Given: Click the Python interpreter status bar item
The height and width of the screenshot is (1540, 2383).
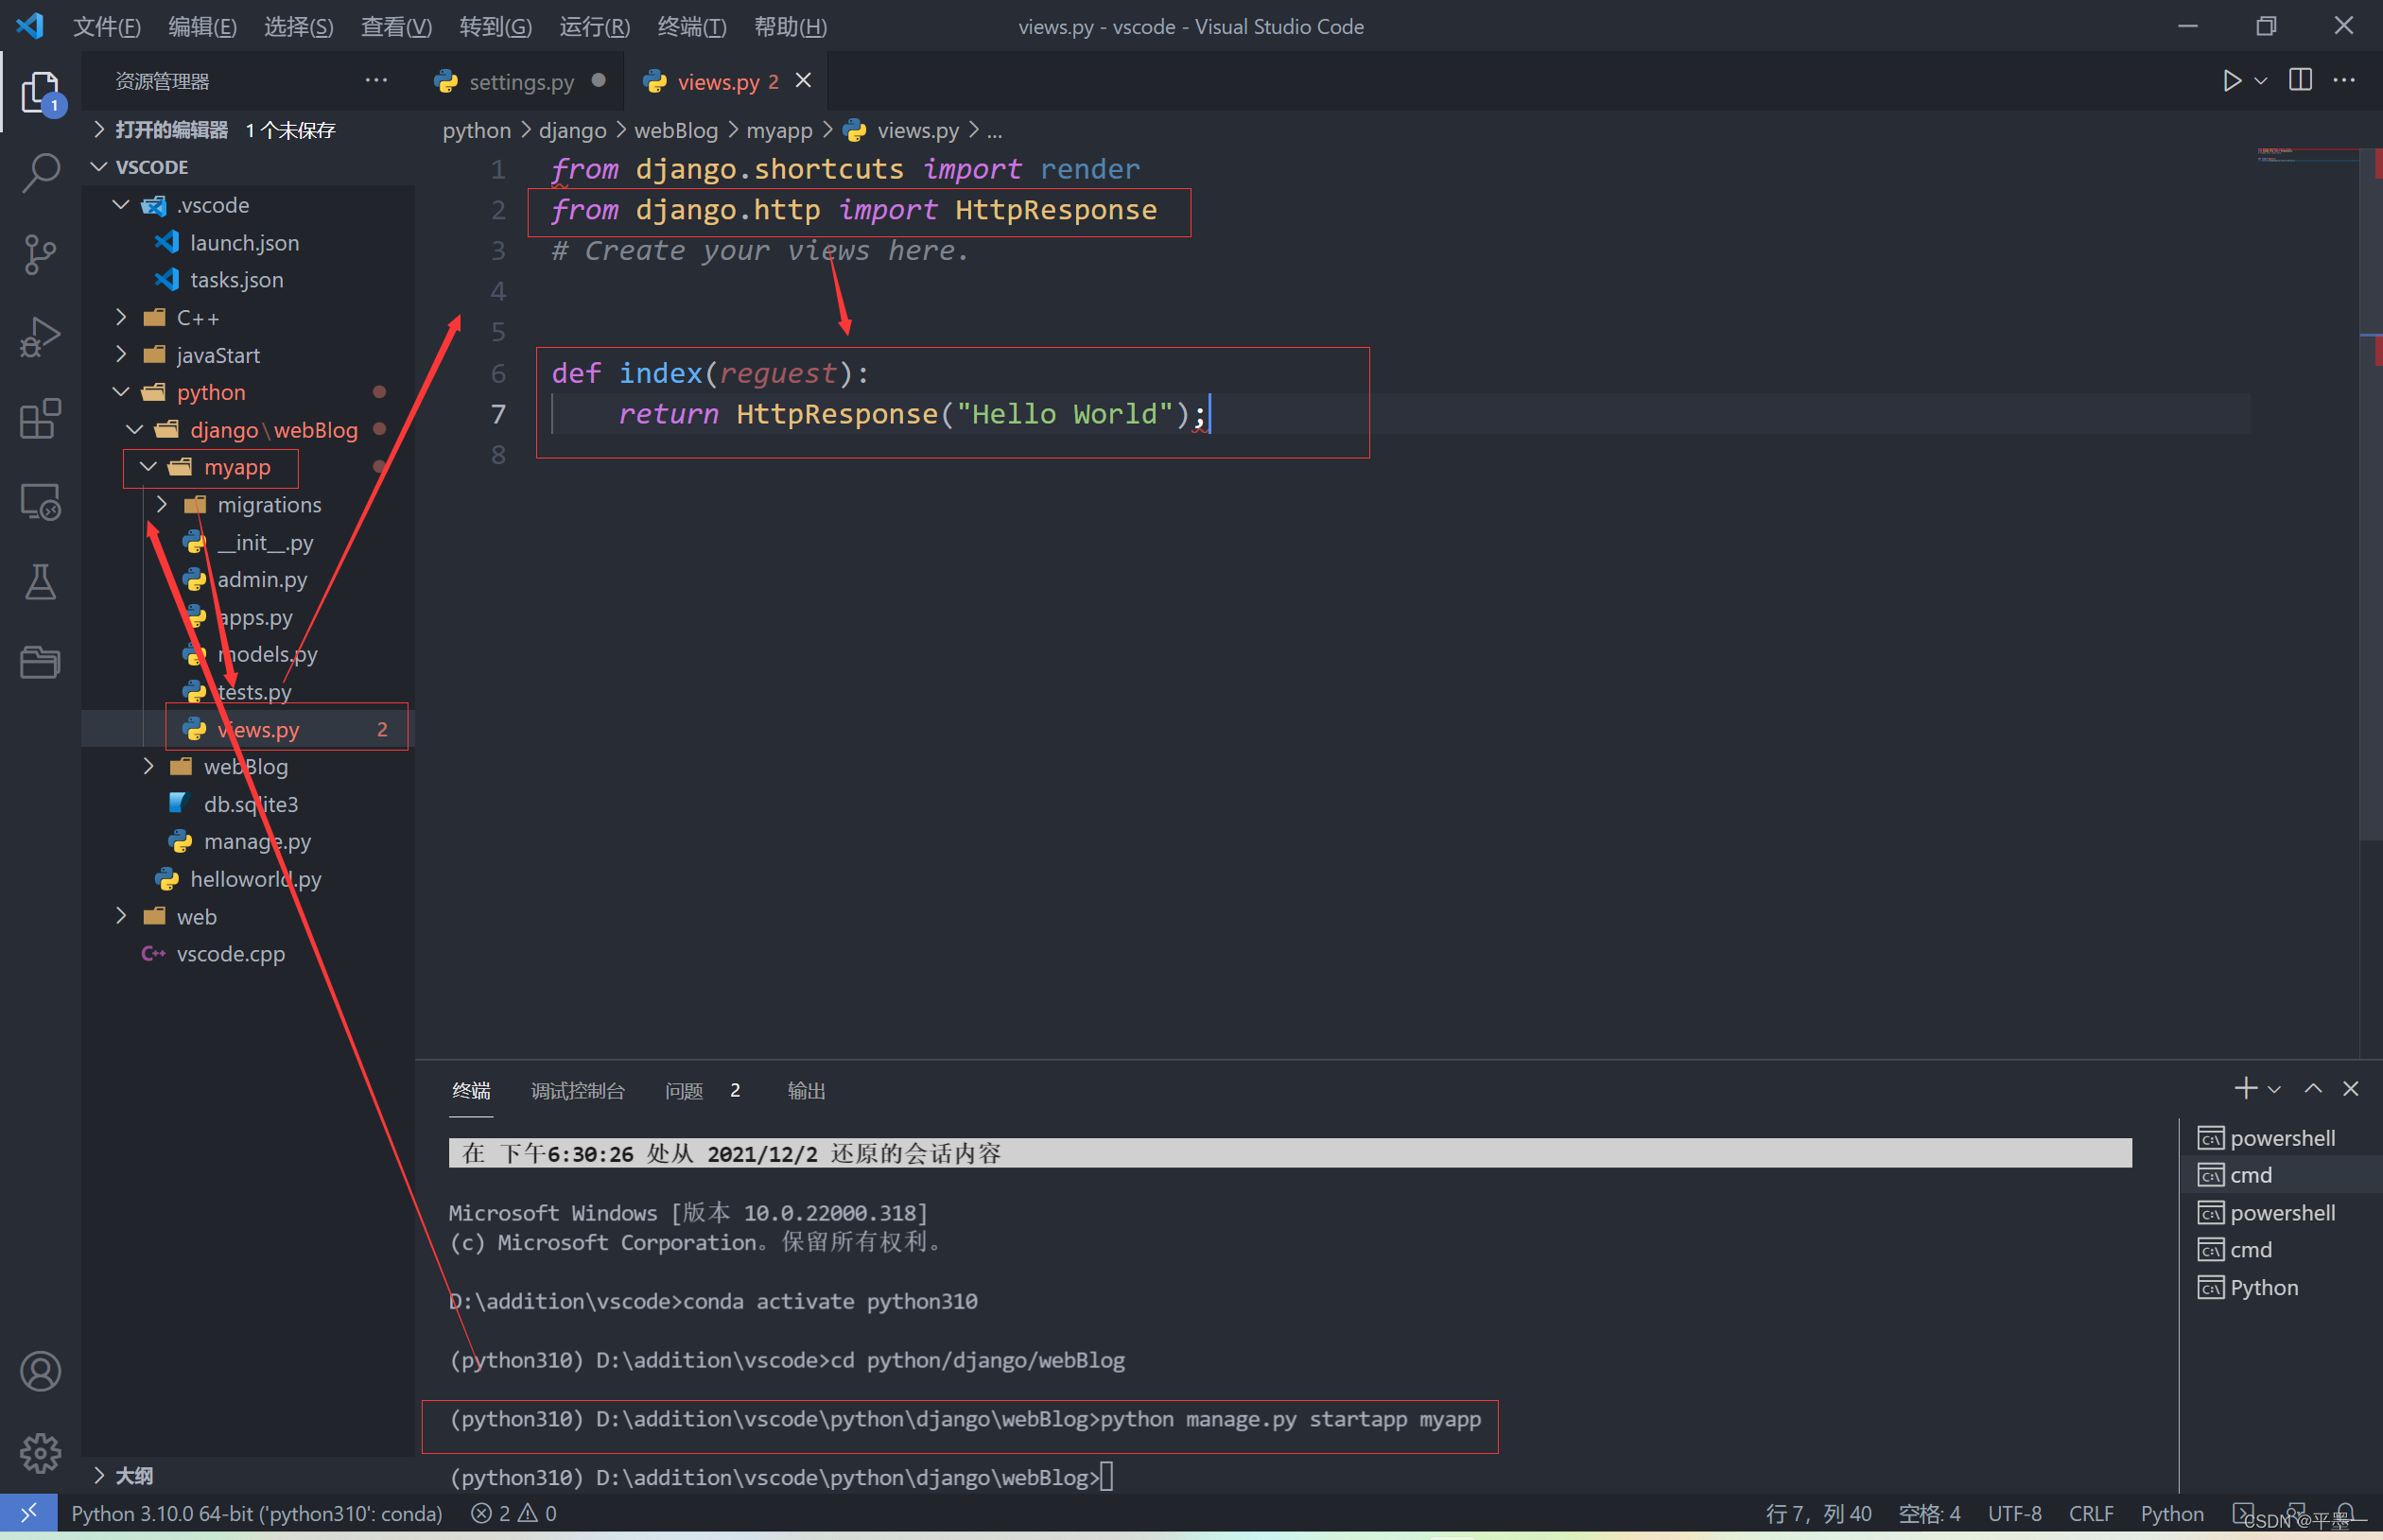Looking at the screenshot, I should coord(256,1513).
